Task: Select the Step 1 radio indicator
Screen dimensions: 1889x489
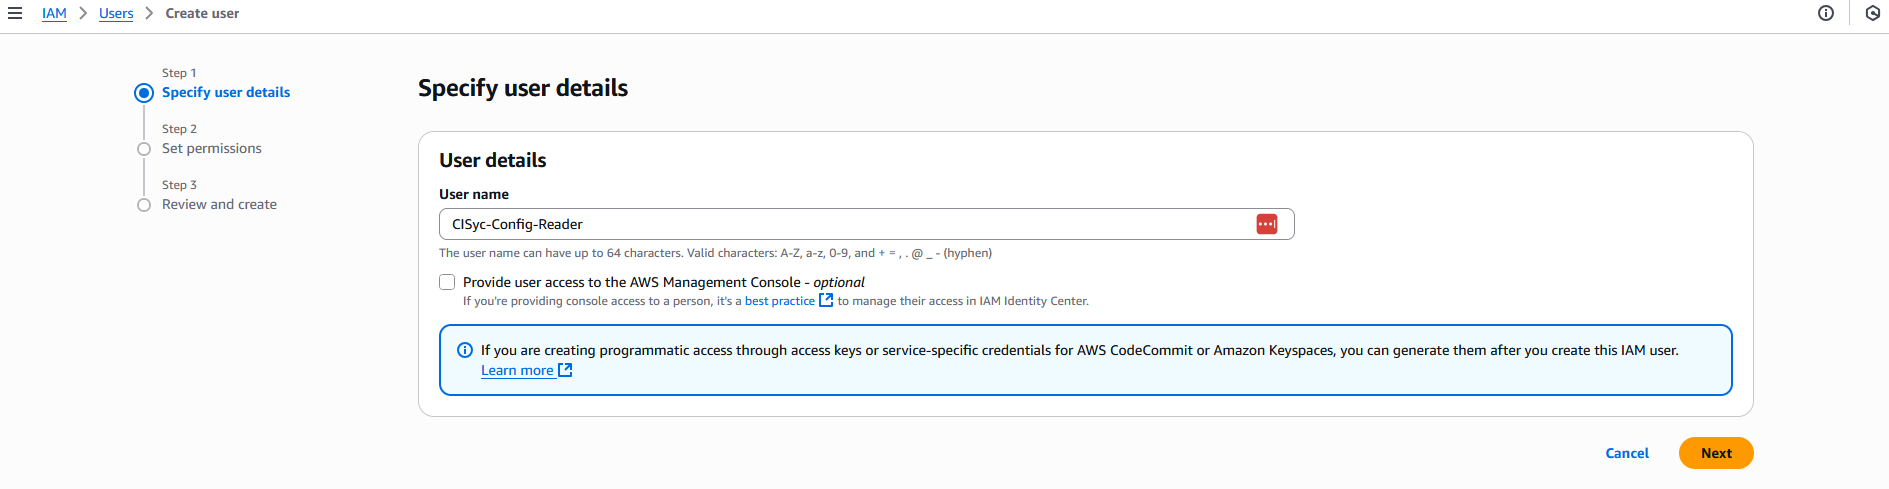Action: click(x=144, y=93)
